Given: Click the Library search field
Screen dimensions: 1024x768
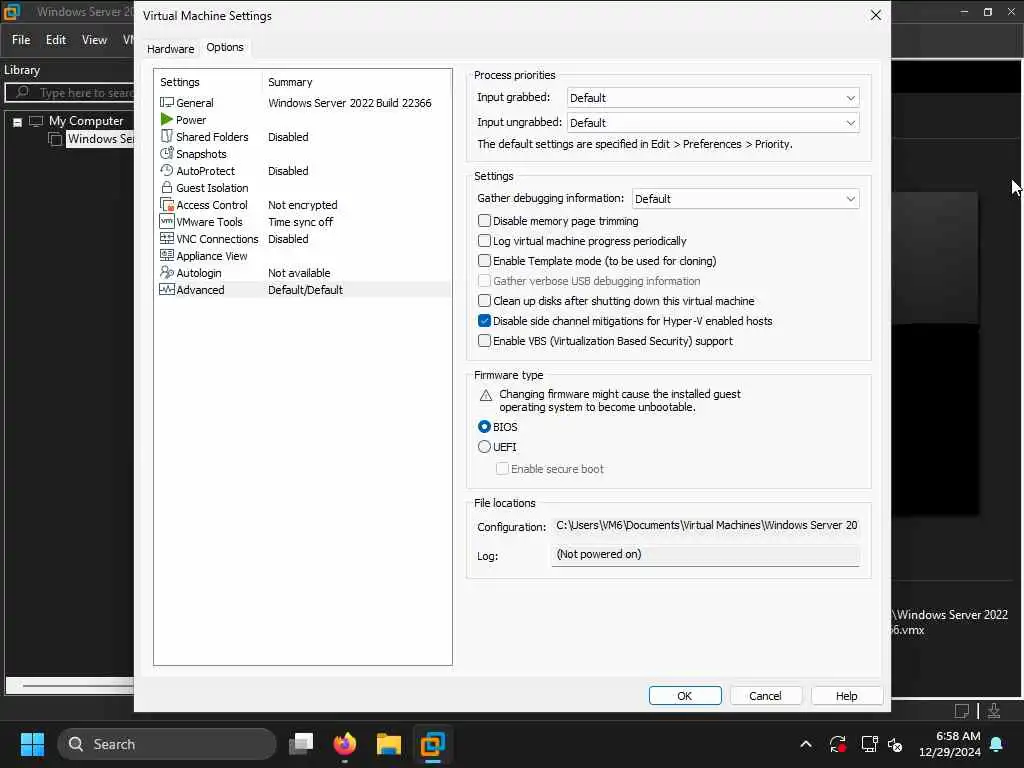Looking at the screenshot, I should 69,93.
